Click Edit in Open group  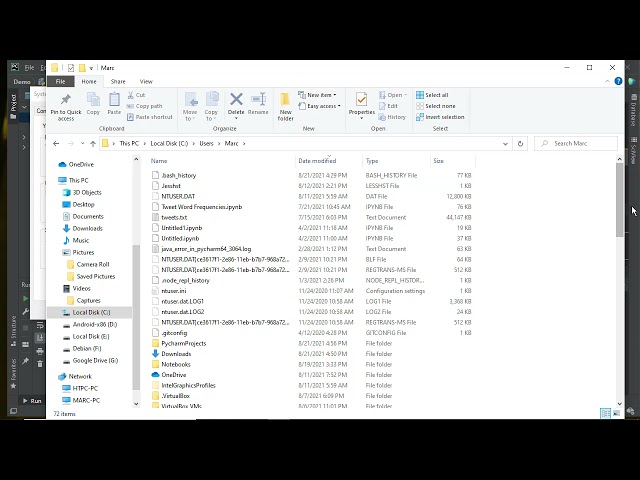tap(388, 106)
